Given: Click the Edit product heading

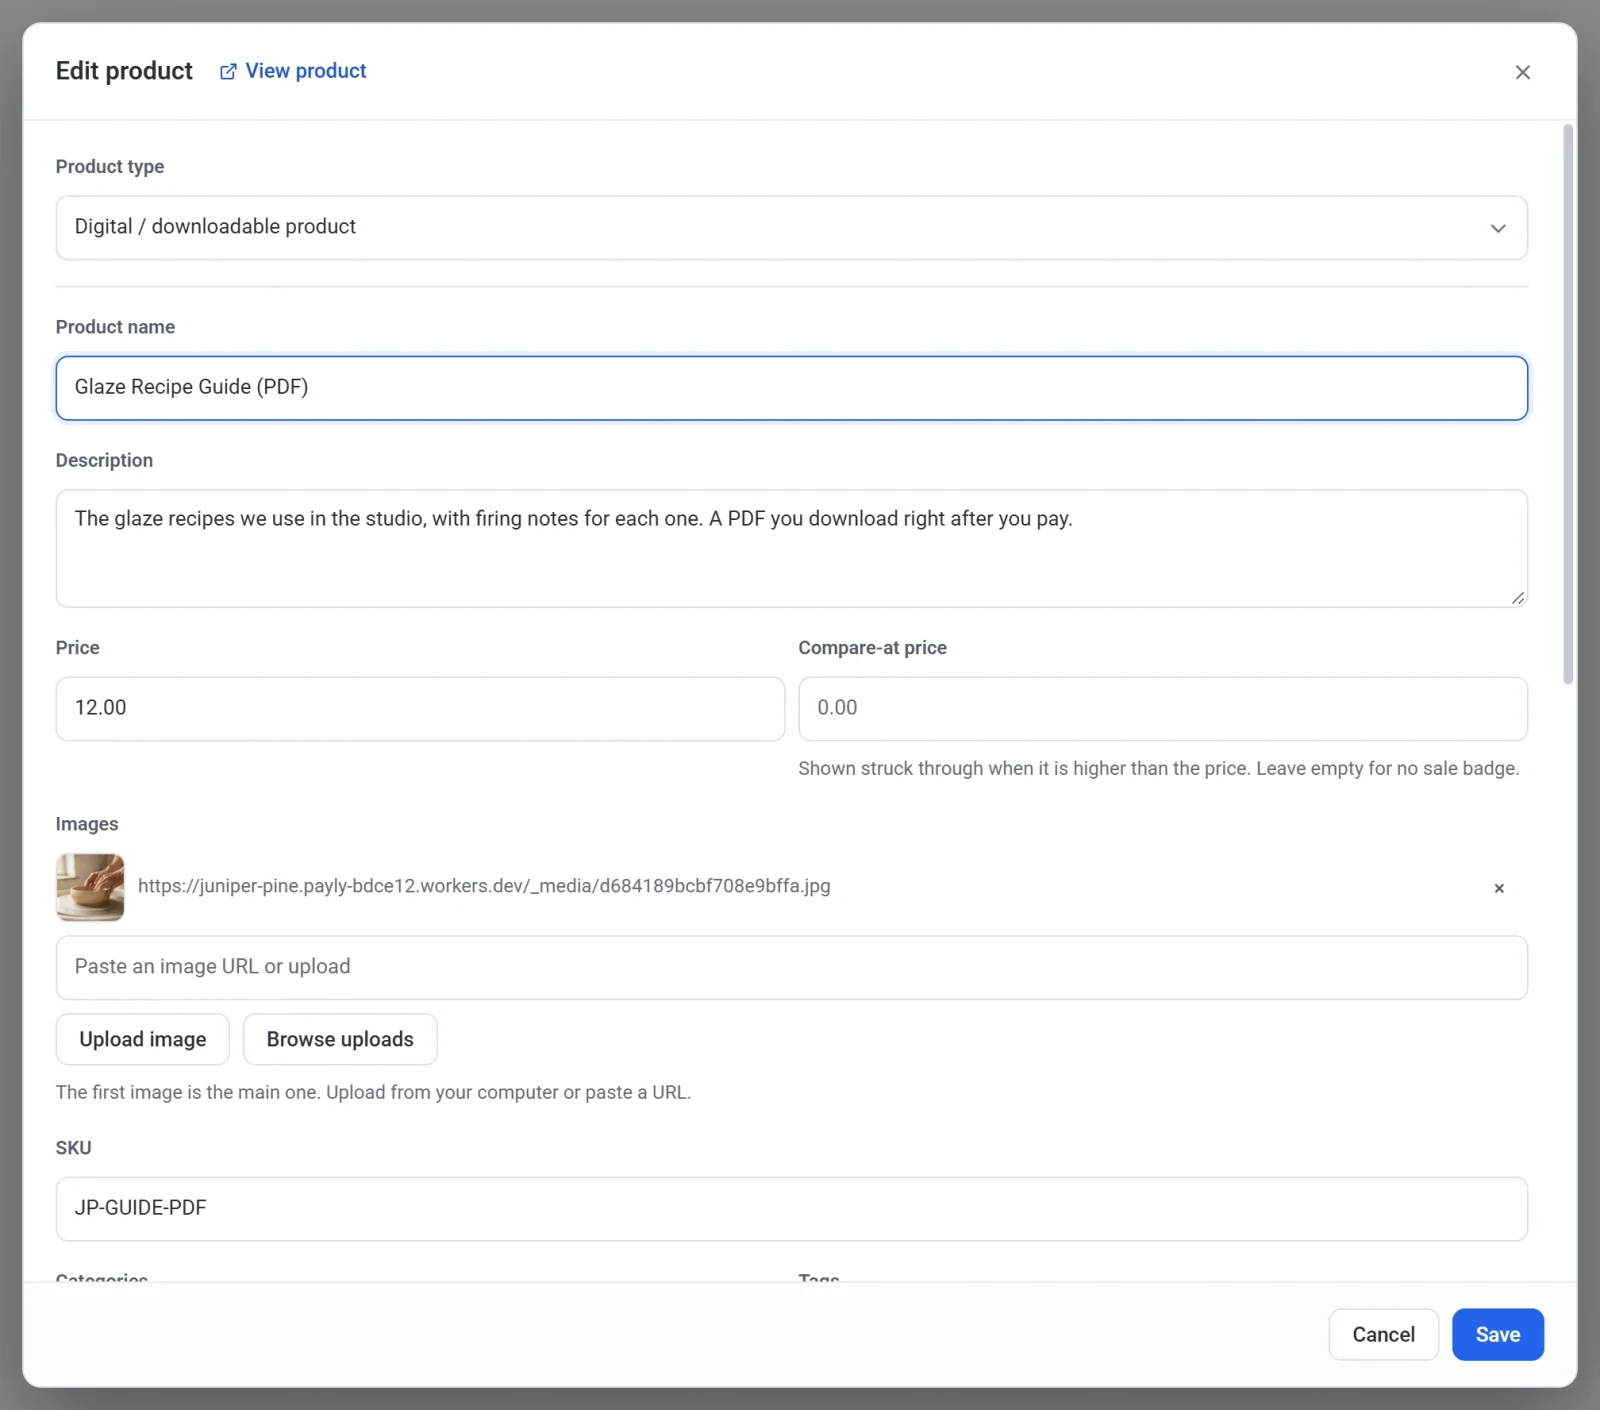Looking at the screenshot, I should coord(124,71).
